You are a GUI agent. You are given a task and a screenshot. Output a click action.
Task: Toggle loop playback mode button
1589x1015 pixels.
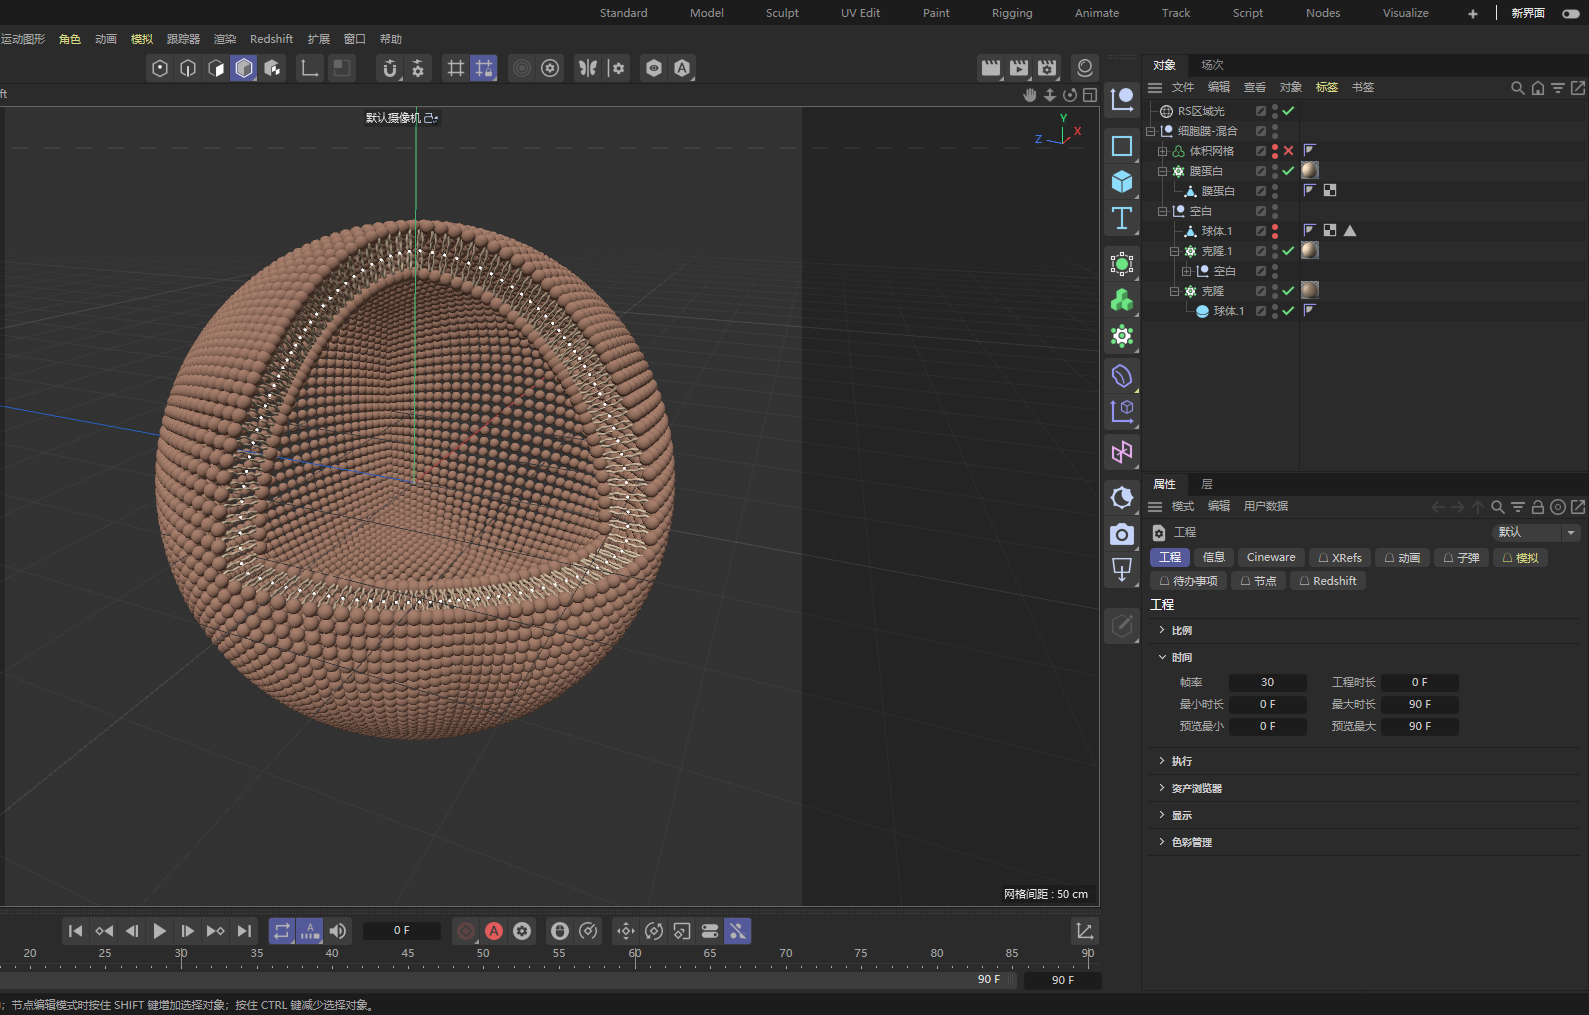pos(282,931)
